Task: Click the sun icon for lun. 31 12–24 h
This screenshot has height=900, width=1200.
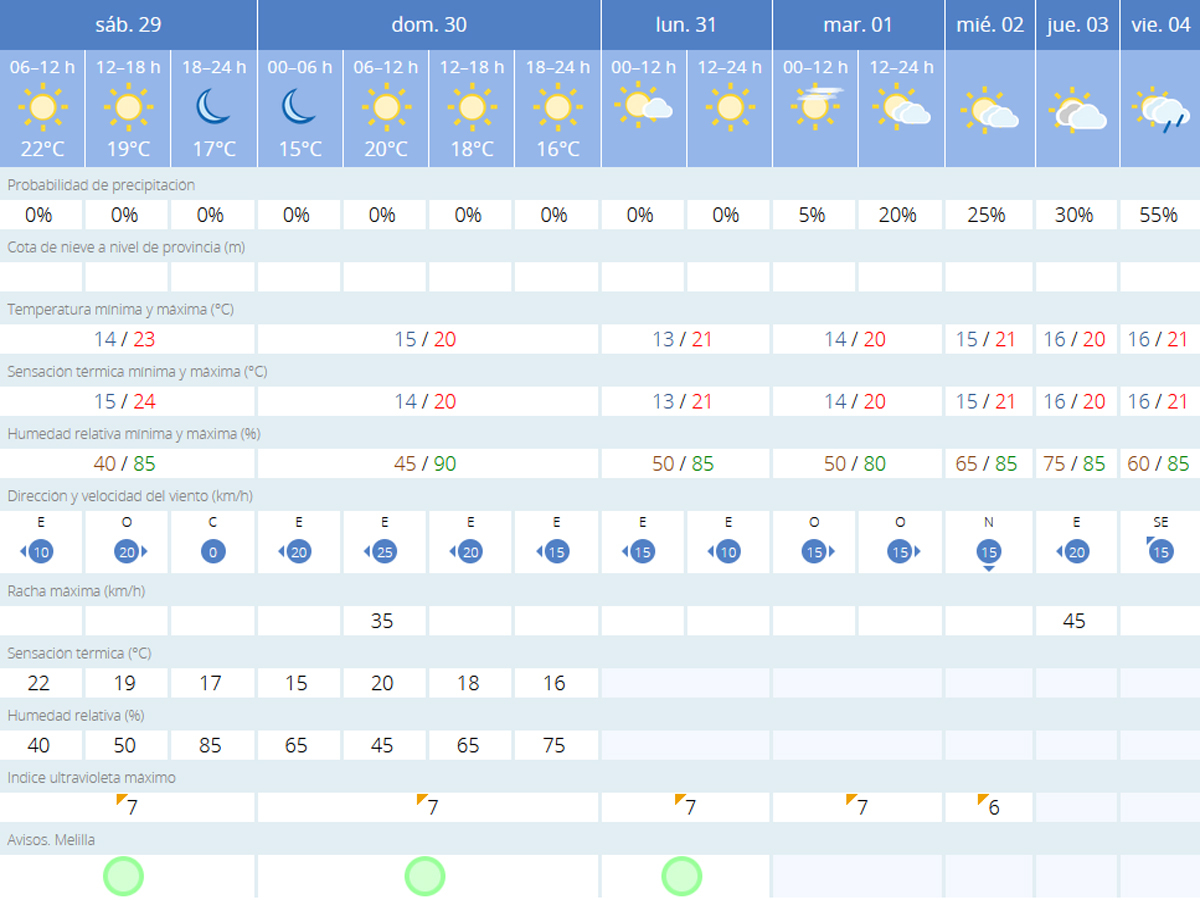Action: (x=730, y=107)
